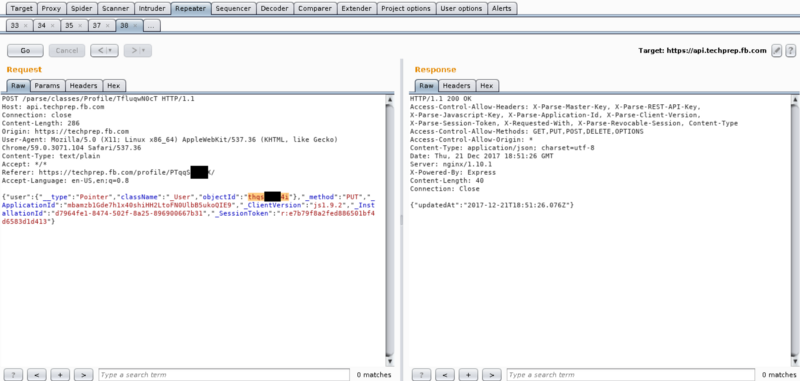
Task: Open the Target tab
Action: point(21,9)
